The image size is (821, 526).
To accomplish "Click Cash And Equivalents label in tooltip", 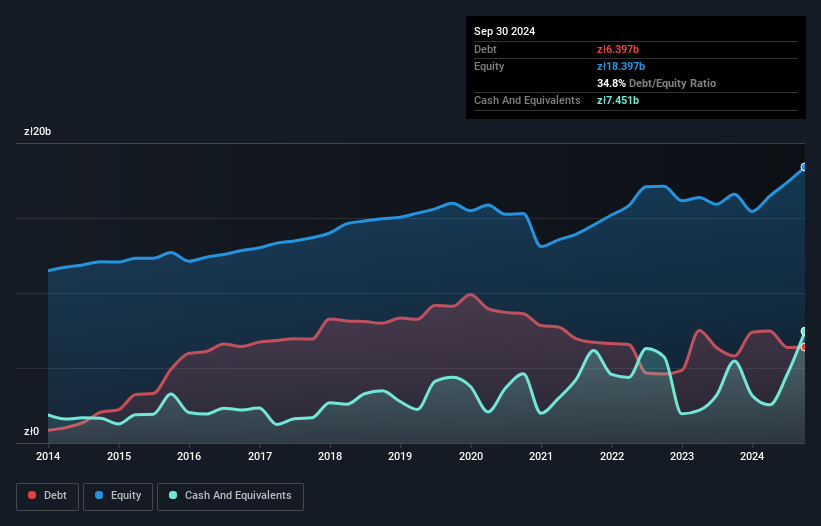I will coord(527,100).
